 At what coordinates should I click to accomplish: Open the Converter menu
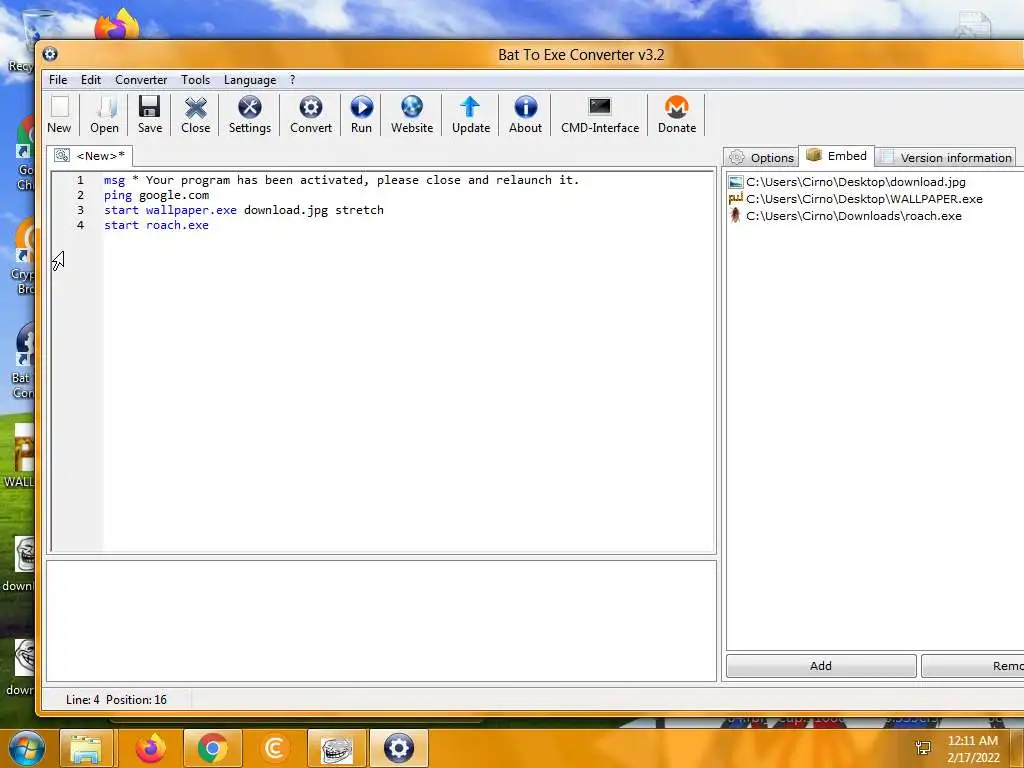pos(141,80)
